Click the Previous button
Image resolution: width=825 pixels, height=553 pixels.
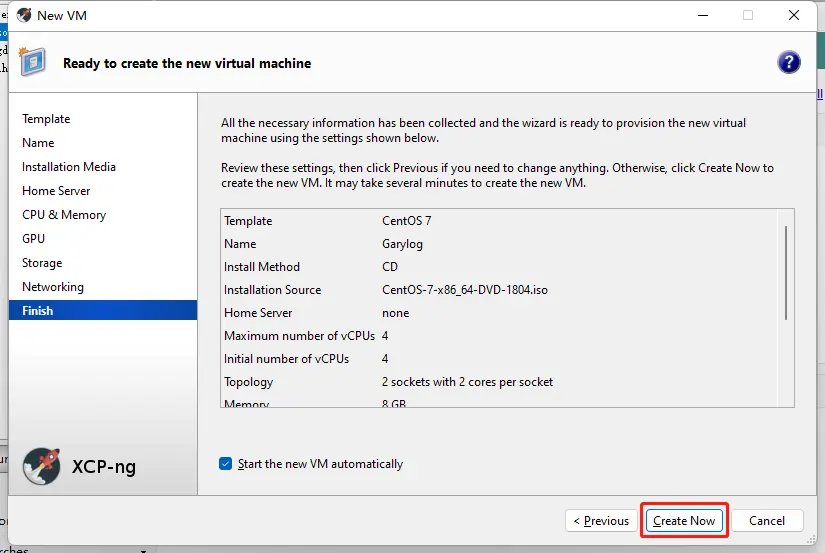coord(601,520)
